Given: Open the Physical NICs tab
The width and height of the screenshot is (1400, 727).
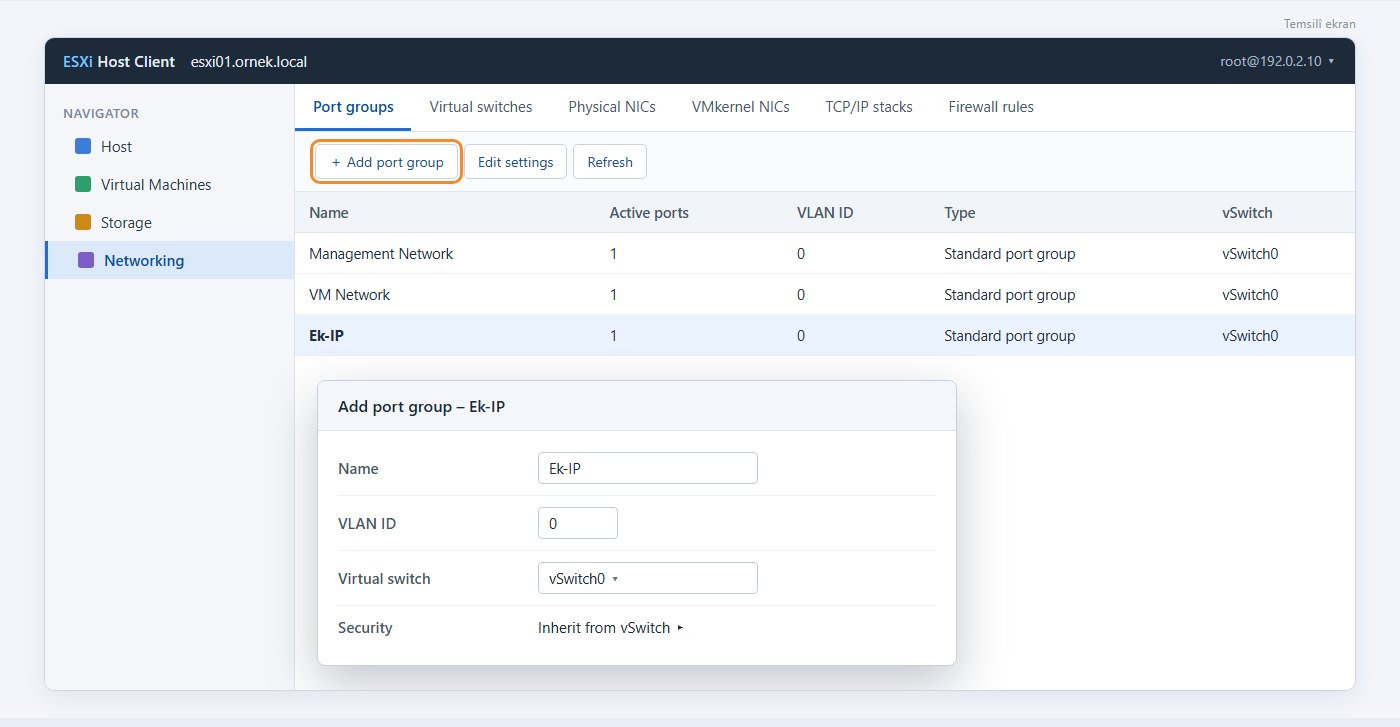Looking at the screenshot, I should tap(612, 107).
